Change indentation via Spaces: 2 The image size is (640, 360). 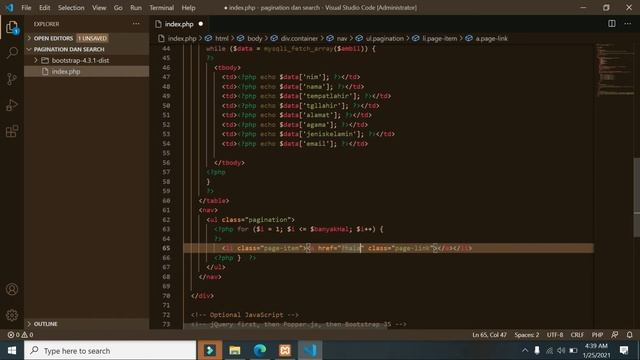coord(527,335)
